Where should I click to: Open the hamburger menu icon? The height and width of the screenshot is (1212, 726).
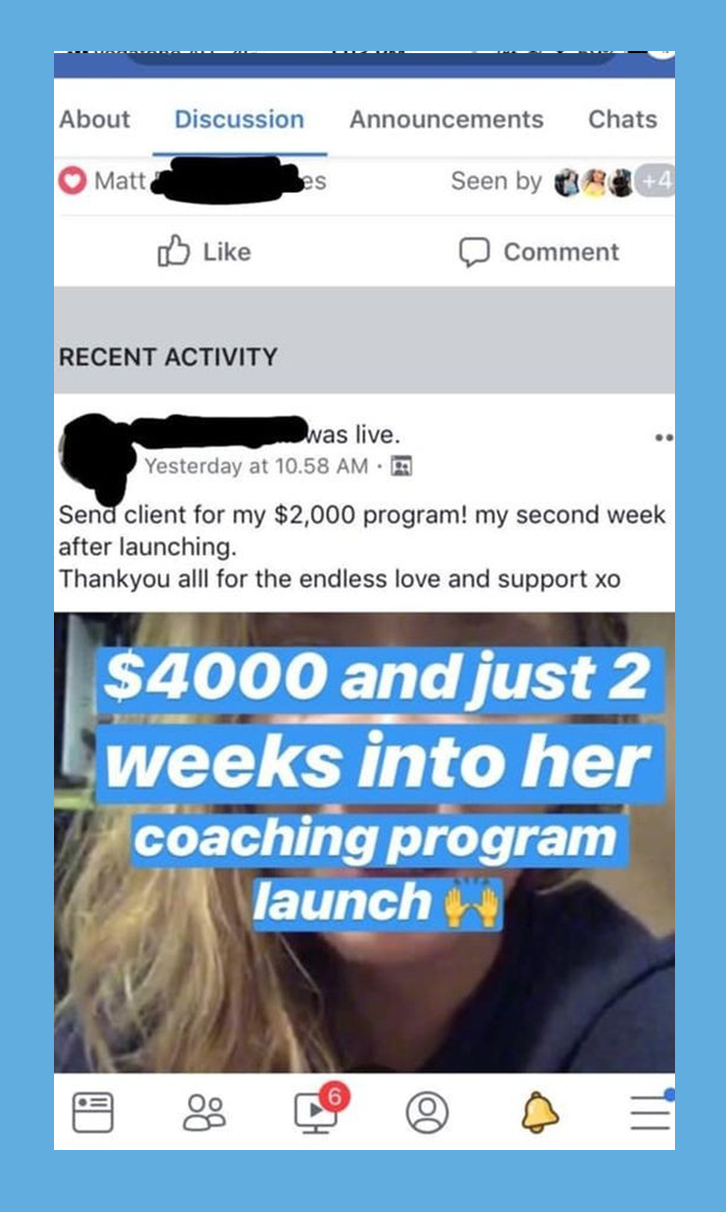tap(651, 1110)
